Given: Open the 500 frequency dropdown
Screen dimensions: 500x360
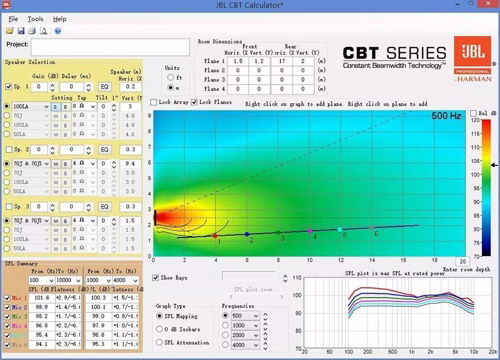Looking at the screenshot, I should point(245,316).
